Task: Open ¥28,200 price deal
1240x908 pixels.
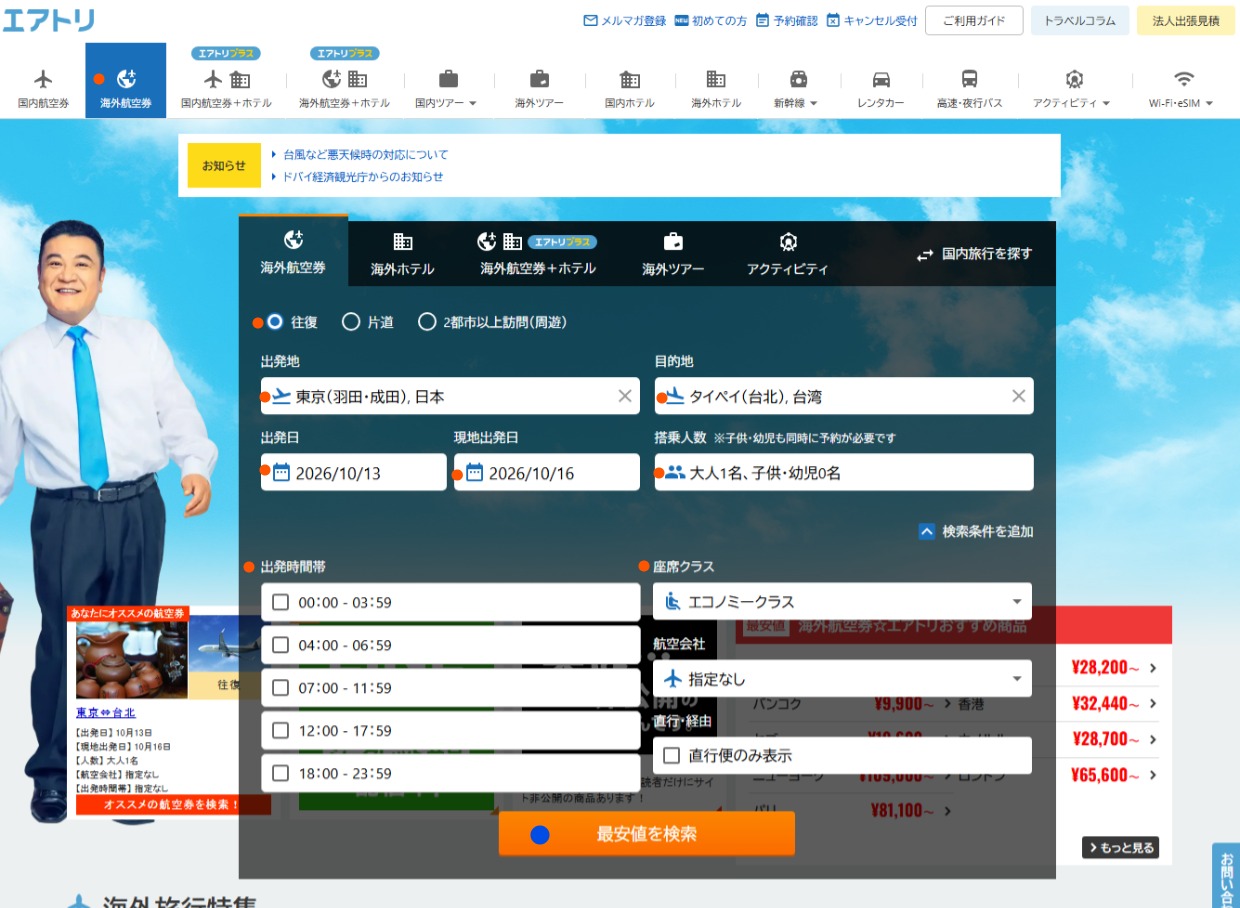Action: (x=1113, y=668)
